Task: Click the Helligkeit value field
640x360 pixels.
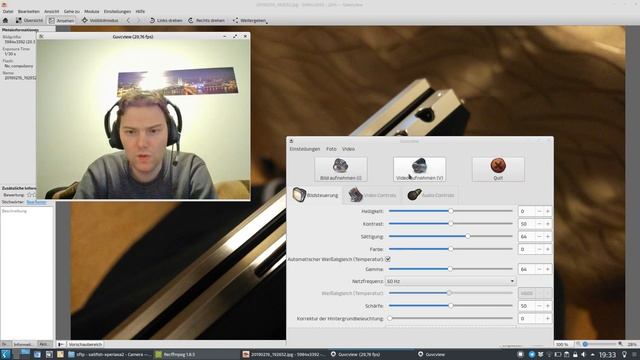Action: [x=527, y=211]
